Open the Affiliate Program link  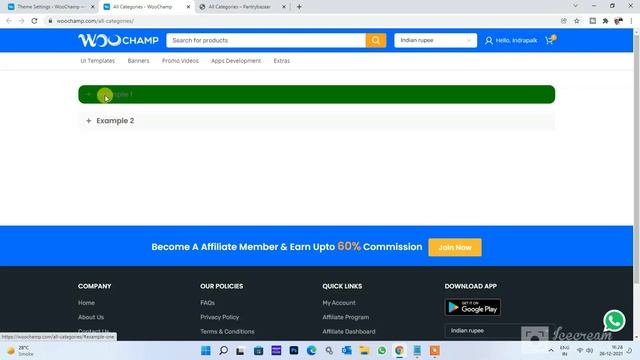click(x=346, y=317)
